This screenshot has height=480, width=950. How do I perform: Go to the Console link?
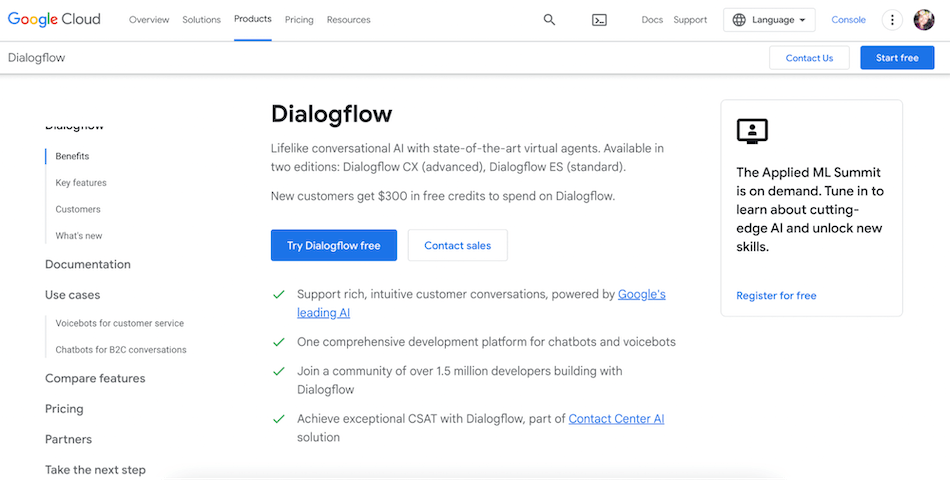coord(848,20)
